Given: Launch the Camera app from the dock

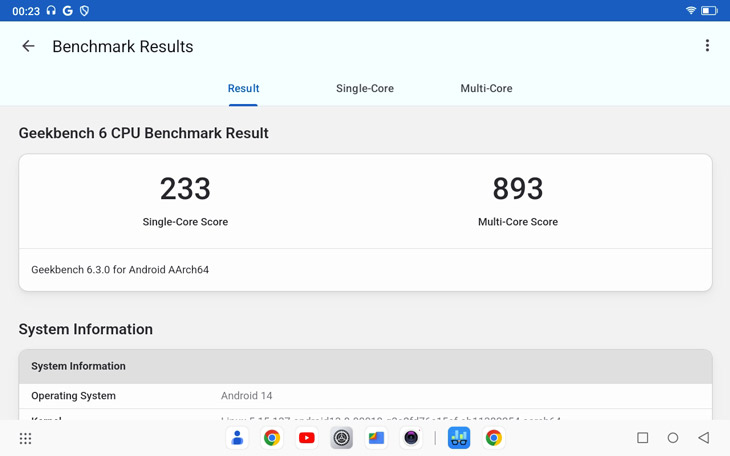Looking at the screenshot, I should coord(411,438).
